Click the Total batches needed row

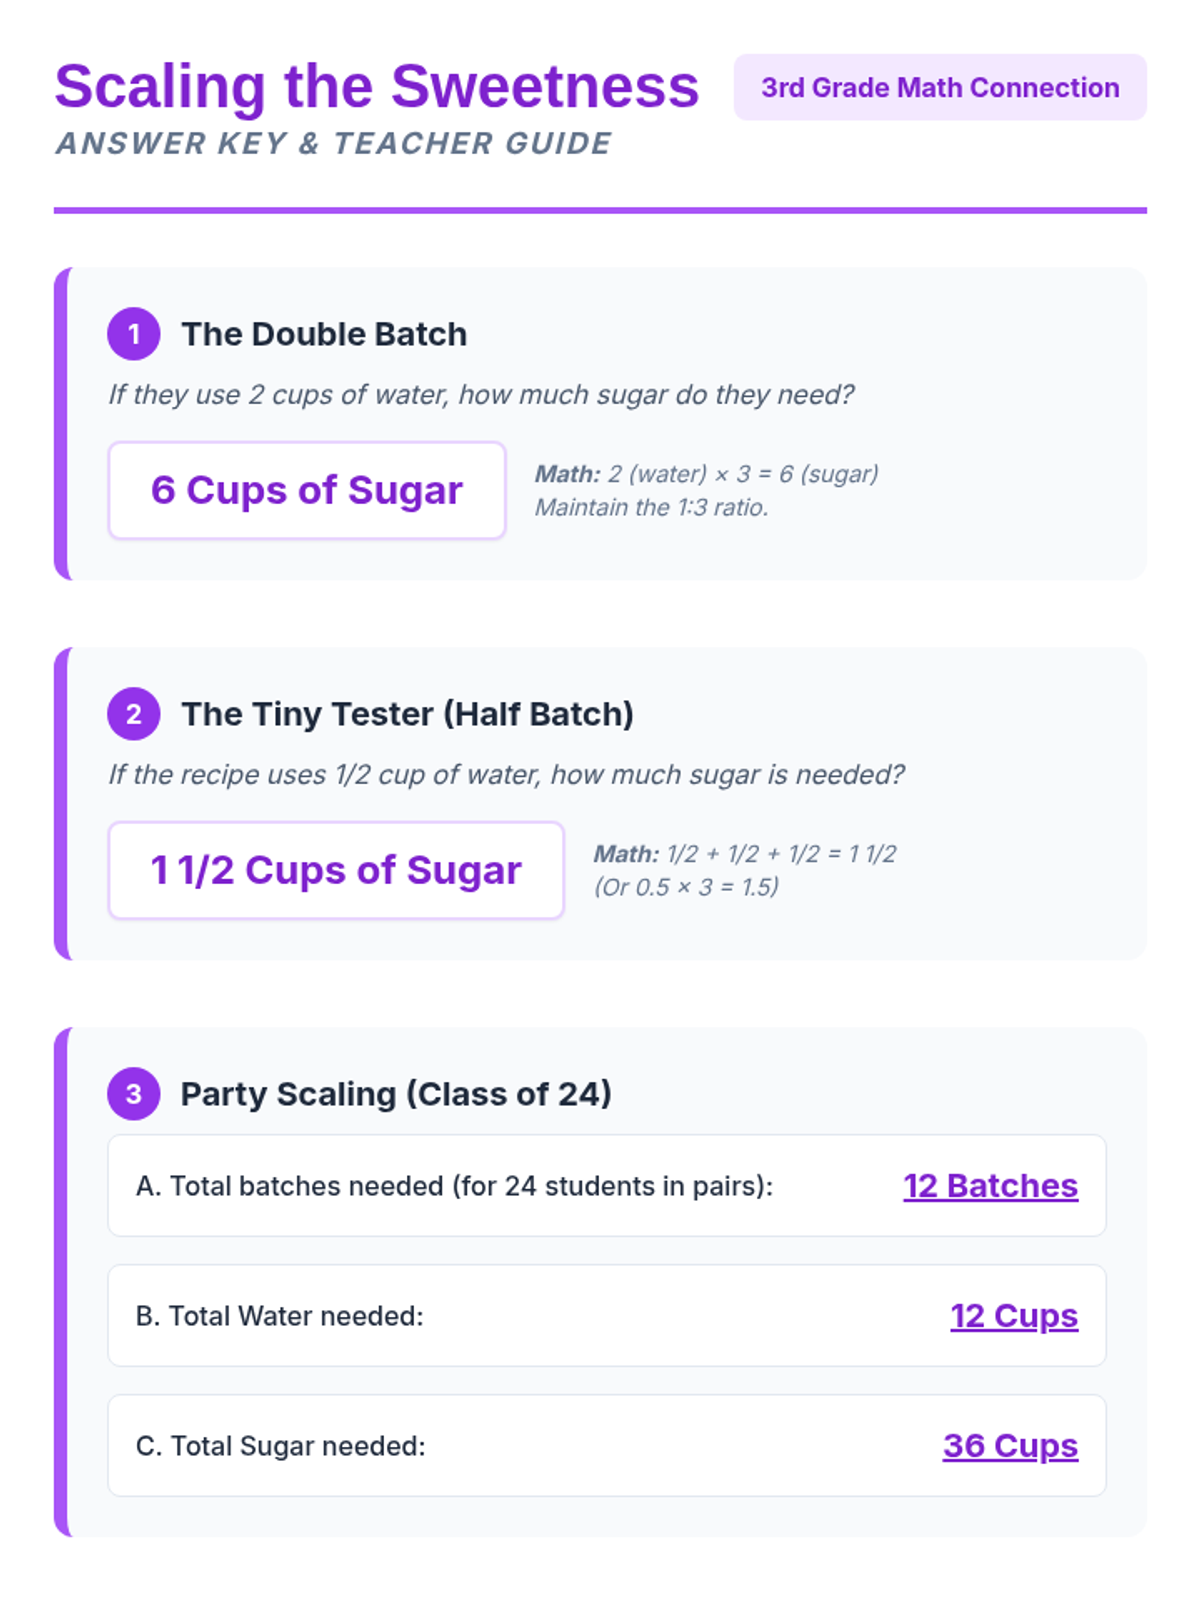(607, 1186)
